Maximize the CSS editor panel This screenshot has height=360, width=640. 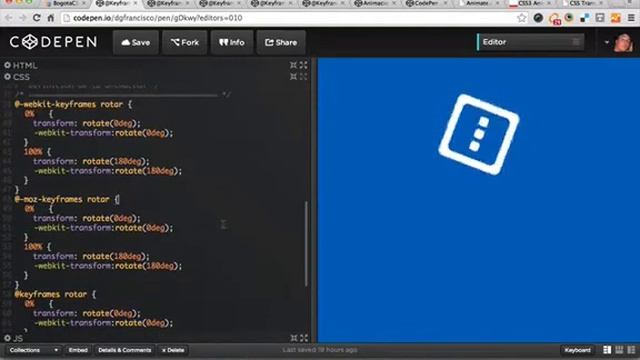[x=304, y=76]
